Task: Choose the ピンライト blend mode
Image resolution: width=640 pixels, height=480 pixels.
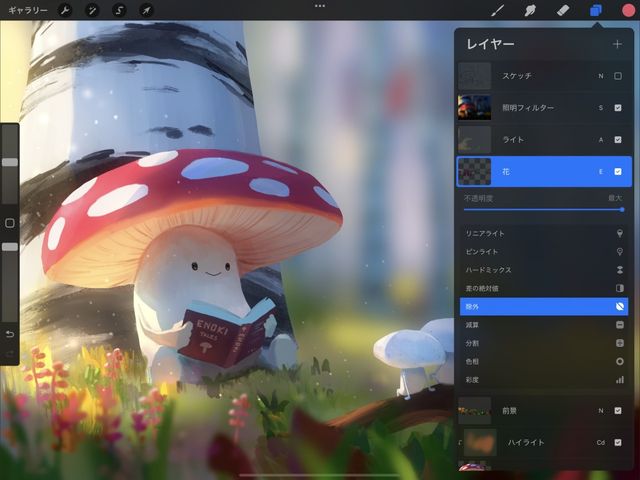Action: tap(544, 252)
